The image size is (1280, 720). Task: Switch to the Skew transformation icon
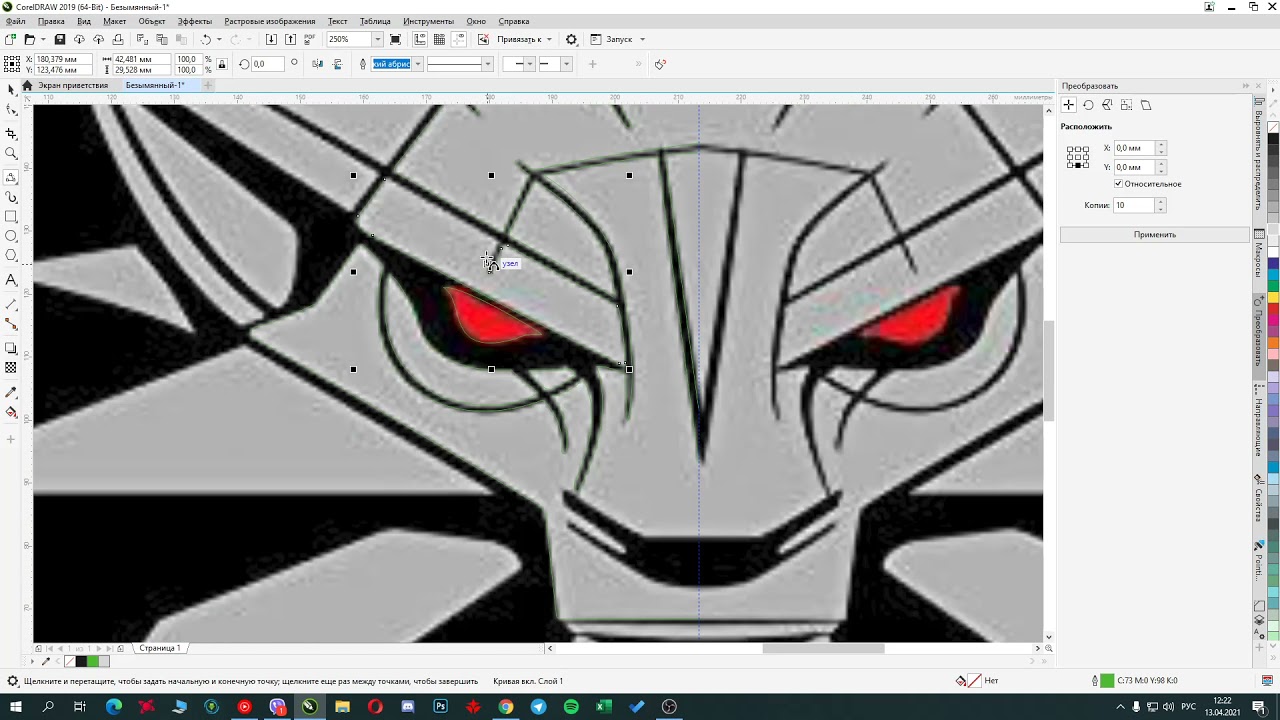[x=1146, y=105]
